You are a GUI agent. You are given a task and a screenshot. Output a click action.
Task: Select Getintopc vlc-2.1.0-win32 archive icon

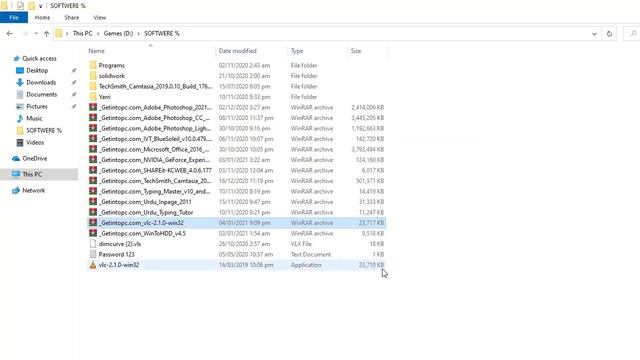tap(93, 223)
